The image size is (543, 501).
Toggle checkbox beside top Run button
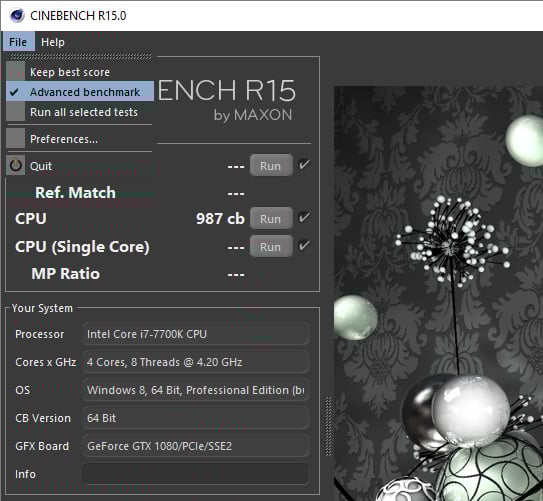coord(304,165)
